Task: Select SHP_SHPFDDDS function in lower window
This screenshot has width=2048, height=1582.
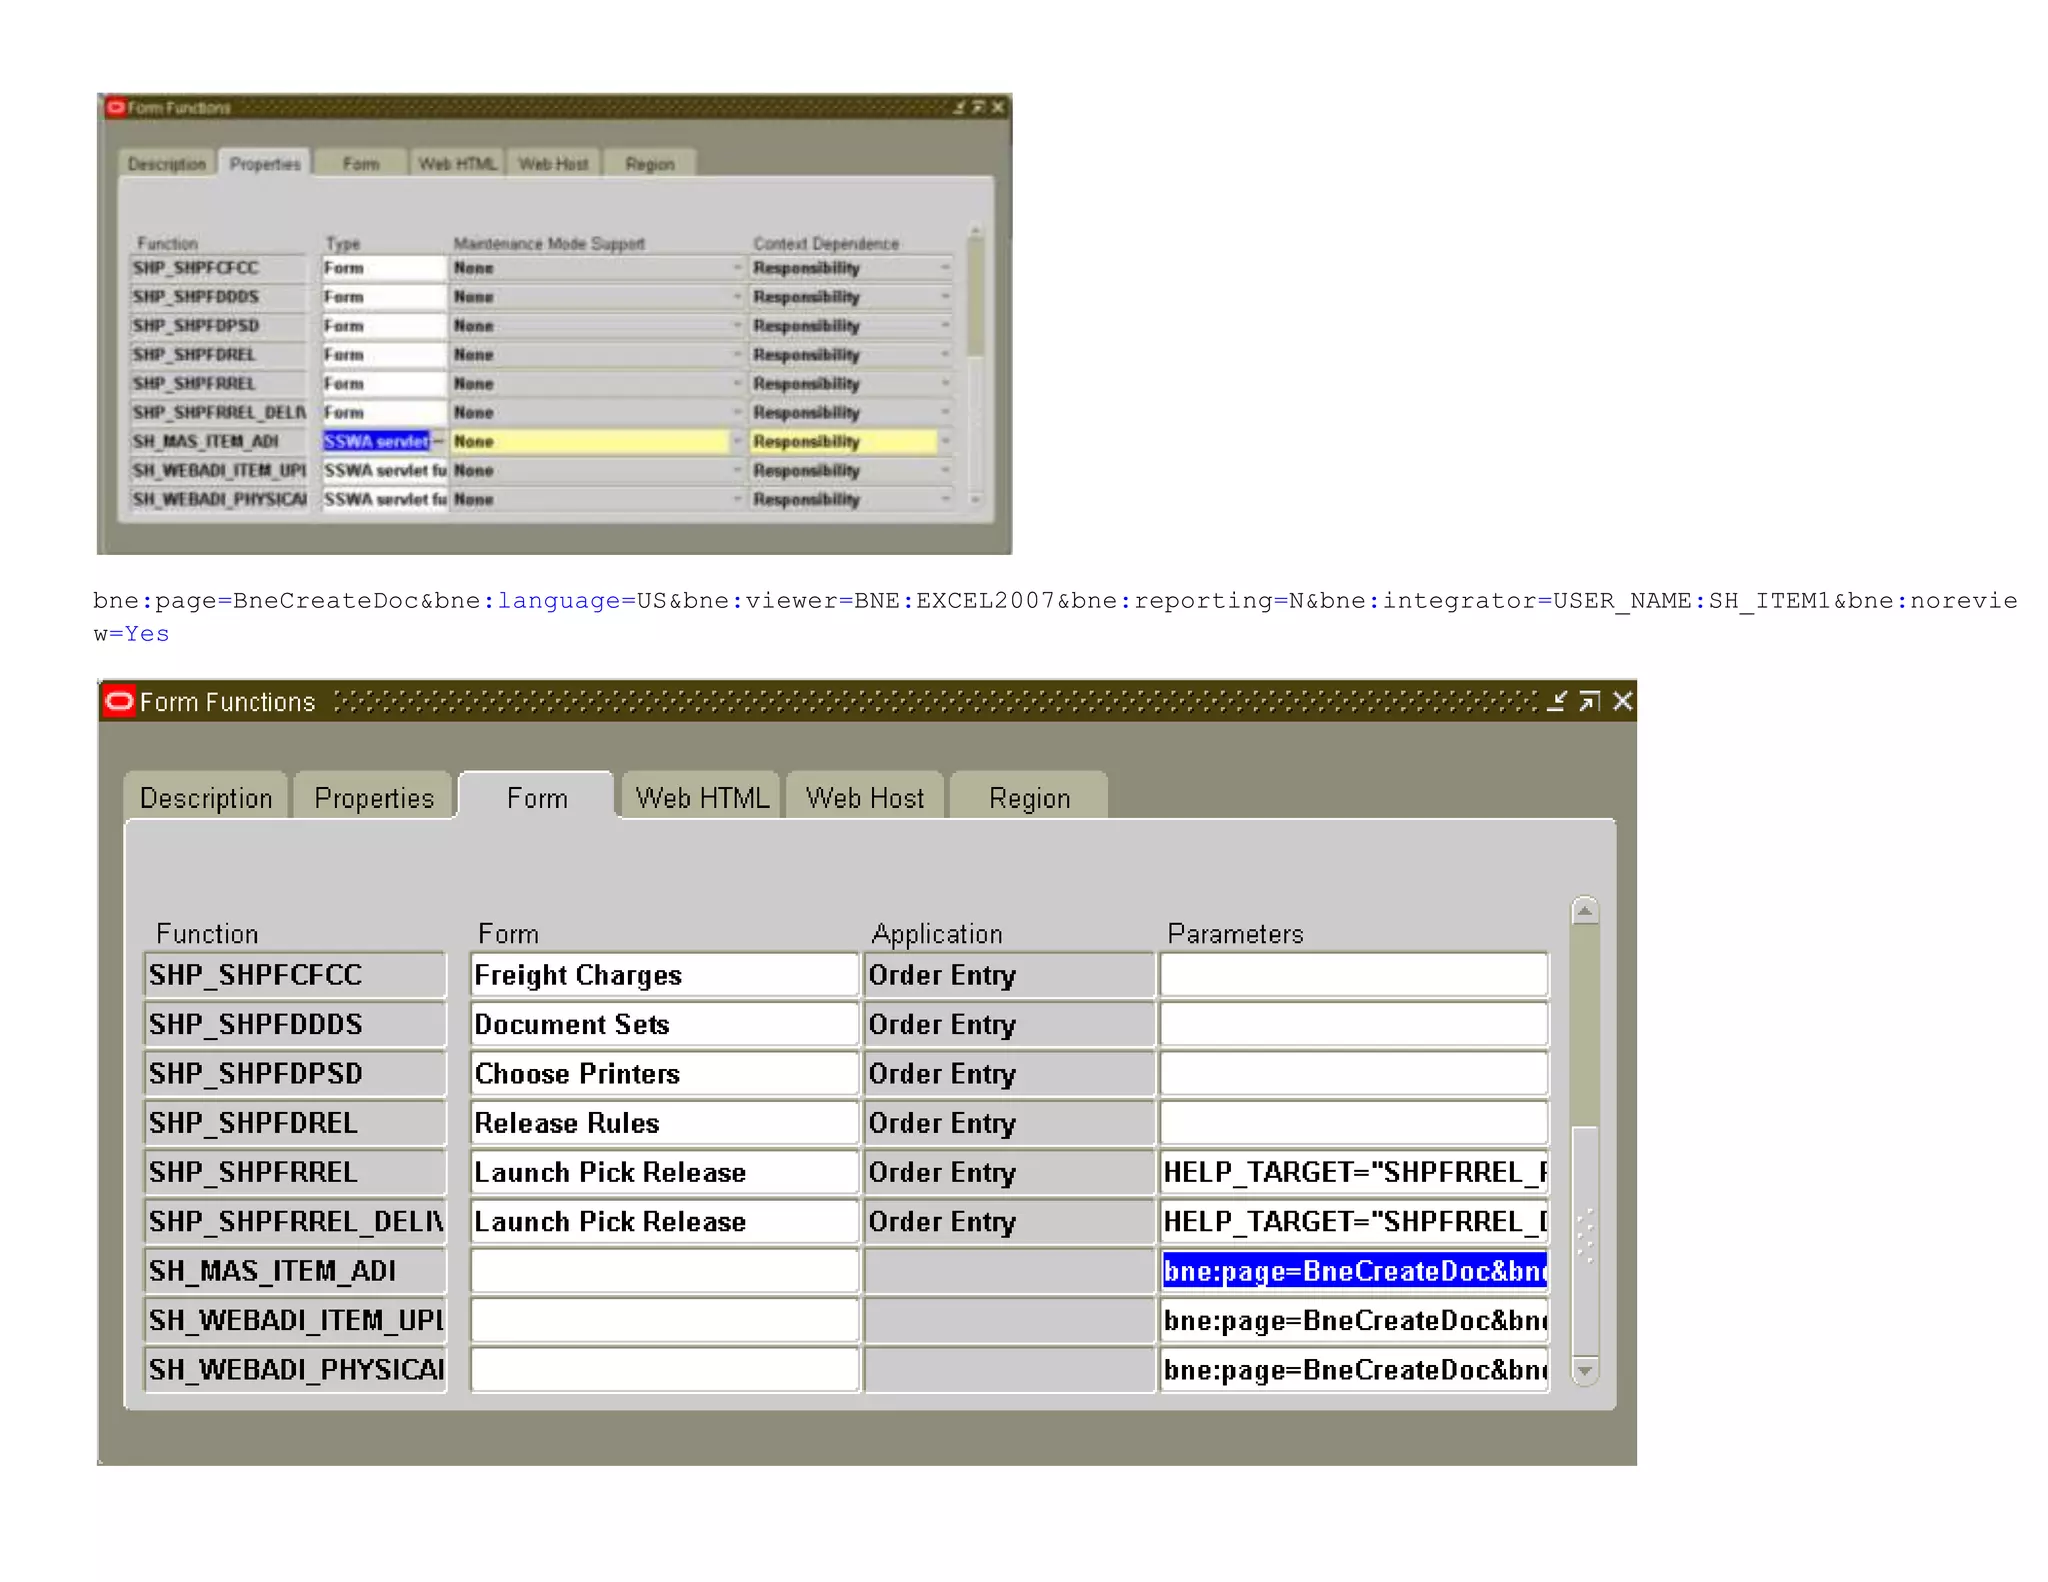Action: 295,1024
